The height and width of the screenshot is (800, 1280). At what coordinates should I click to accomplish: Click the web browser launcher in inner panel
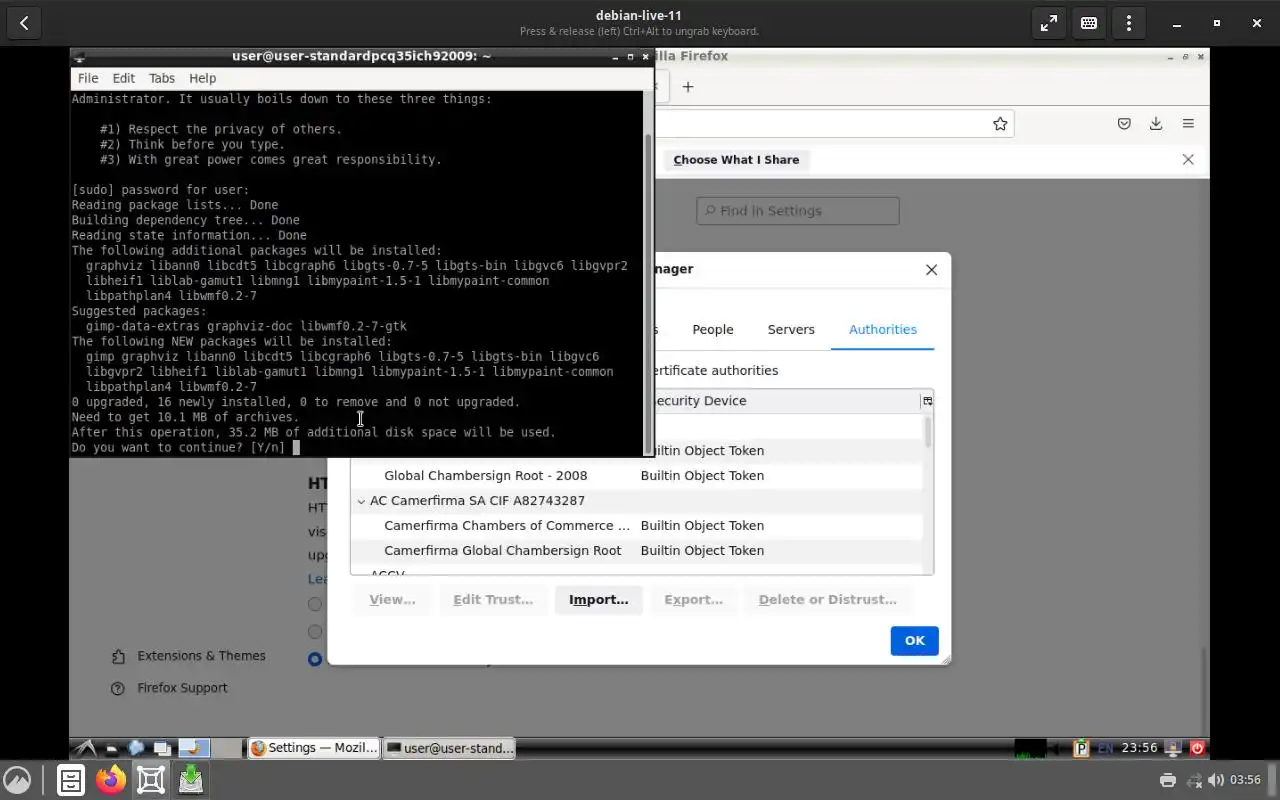pos(137,748)
